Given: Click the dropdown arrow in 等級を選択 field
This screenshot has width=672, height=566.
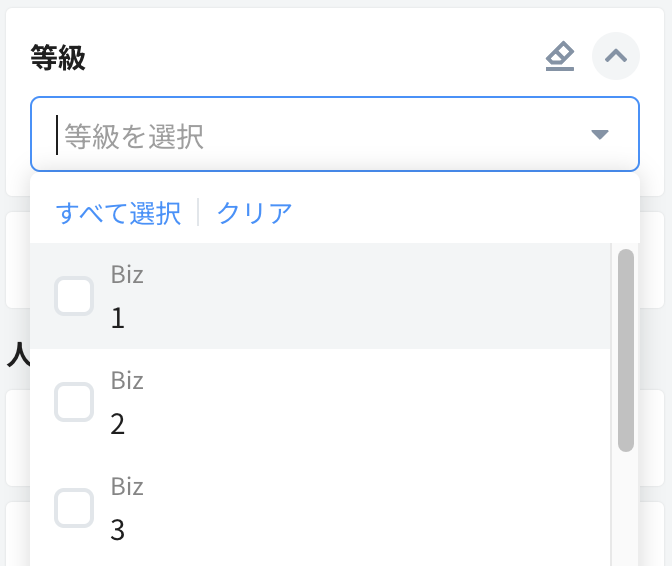Looking at the screenshot, I should click(600, 134).
